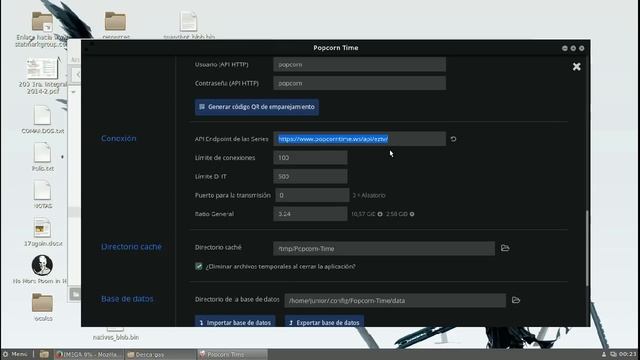Viewport: 640px width, 360px height.
Task: Select the folder icon right of Enlace hacia
Action: pyautogui.click(x=116, y=24)
